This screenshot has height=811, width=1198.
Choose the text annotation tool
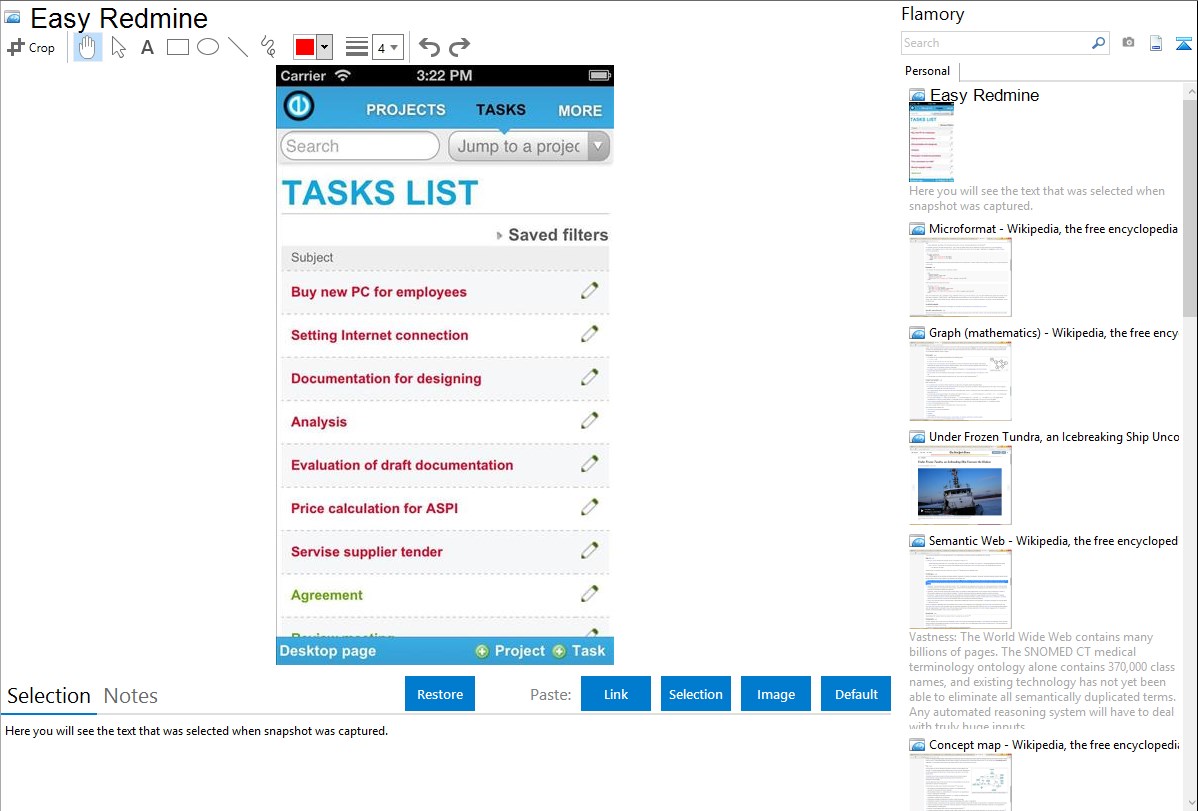pyautogui.click(x=147, y=47)
